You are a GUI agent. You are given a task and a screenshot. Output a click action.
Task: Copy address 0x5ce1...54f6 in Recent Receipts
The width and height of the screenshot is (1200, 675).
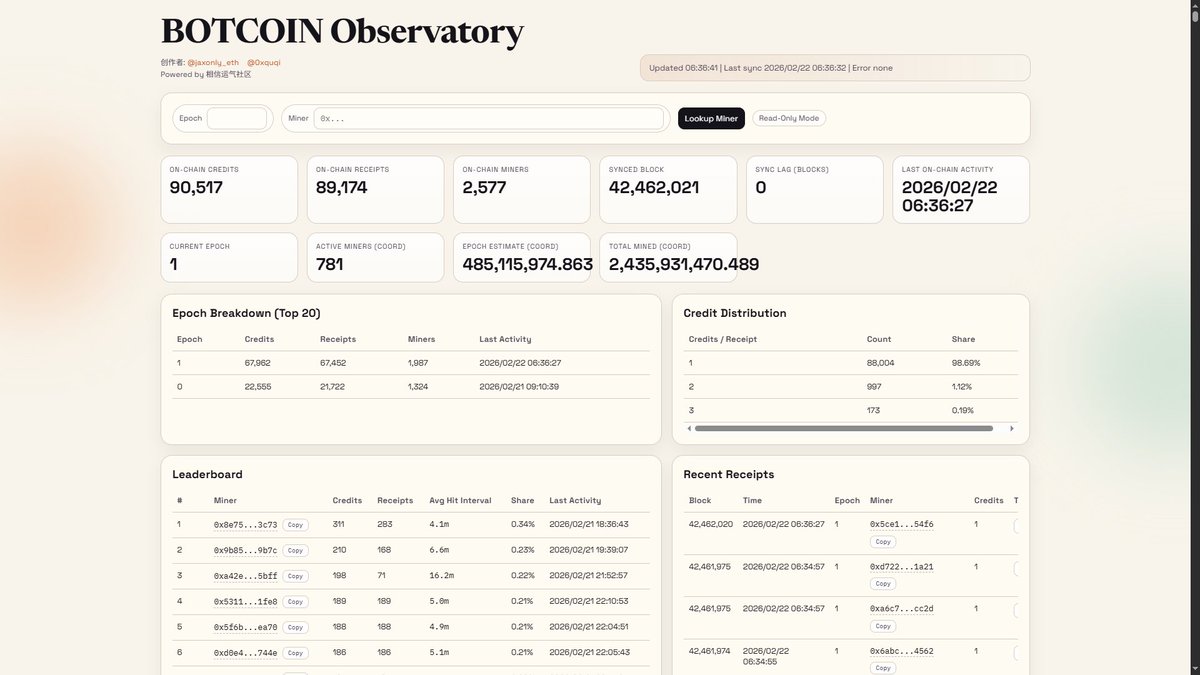point(882,542)
